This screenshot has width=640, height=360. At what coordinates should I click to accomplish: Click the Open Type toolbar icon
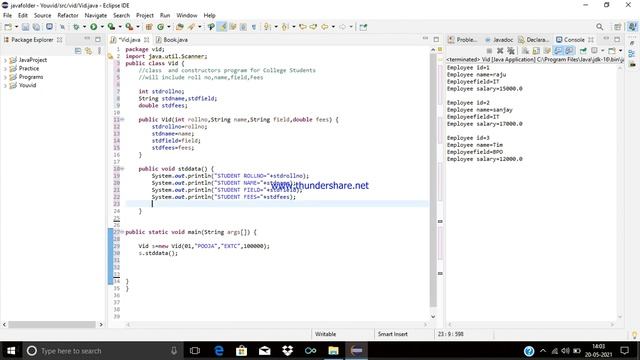pyautogui.click(x=180, y=27)
